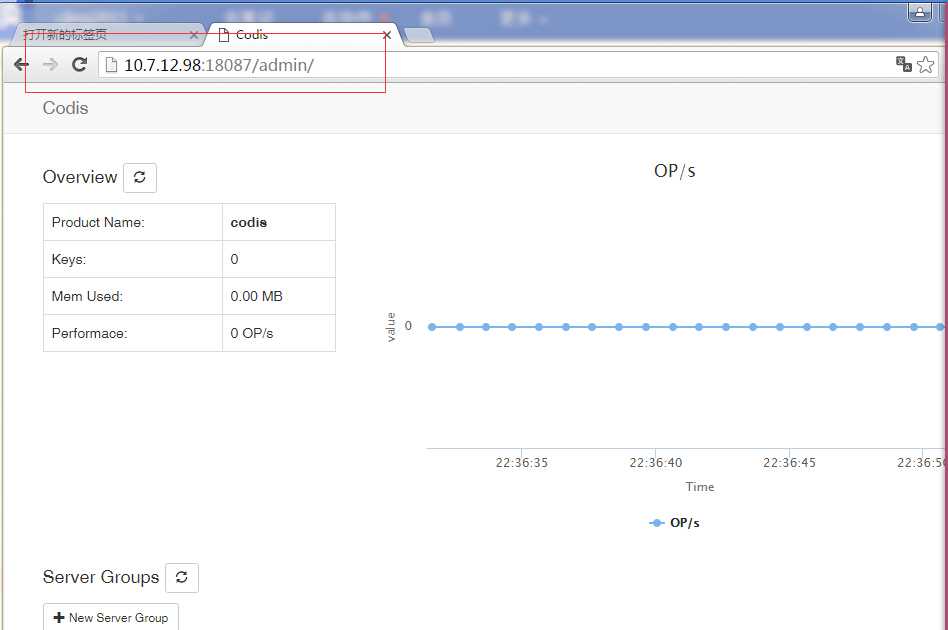The image size is (948, 630).
Task: Click the 0.00 MB value
Action: (x=256, y=296)
